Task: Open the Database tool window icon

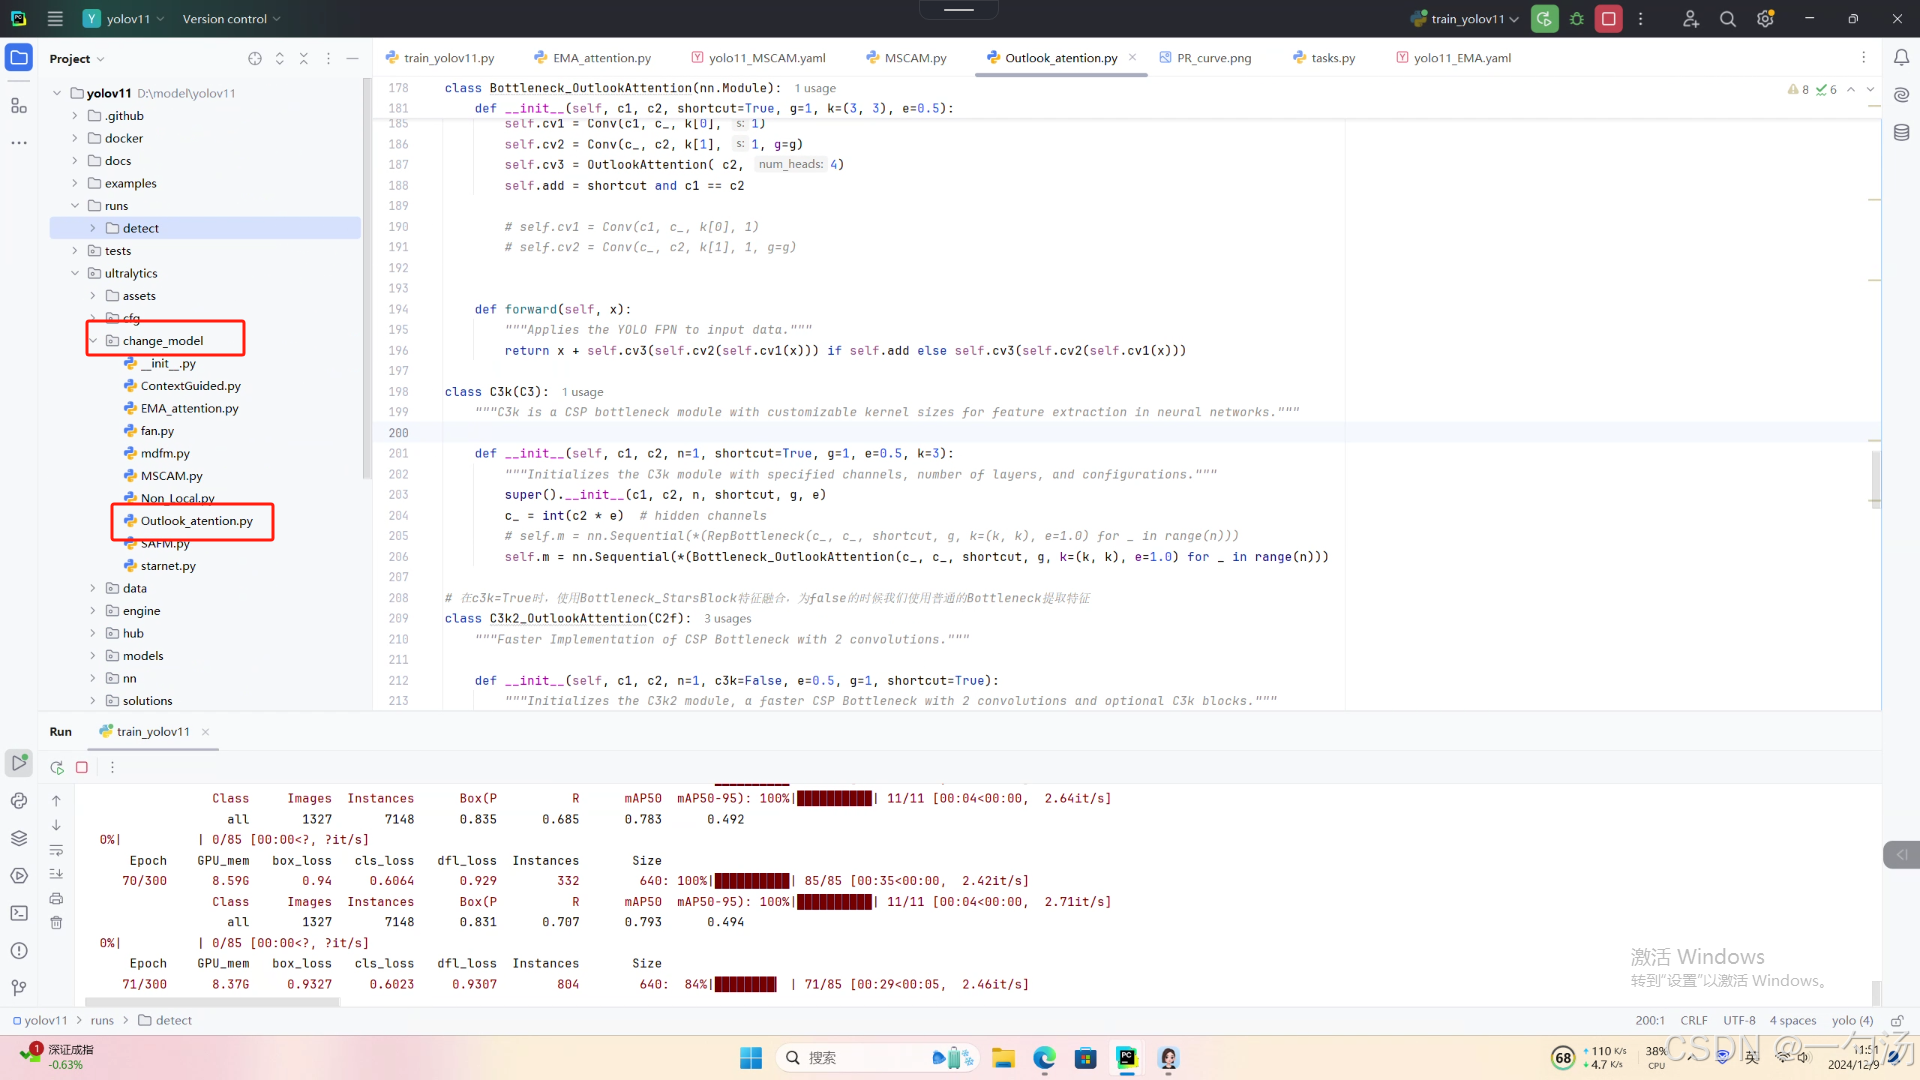Action: (1901, 133)
